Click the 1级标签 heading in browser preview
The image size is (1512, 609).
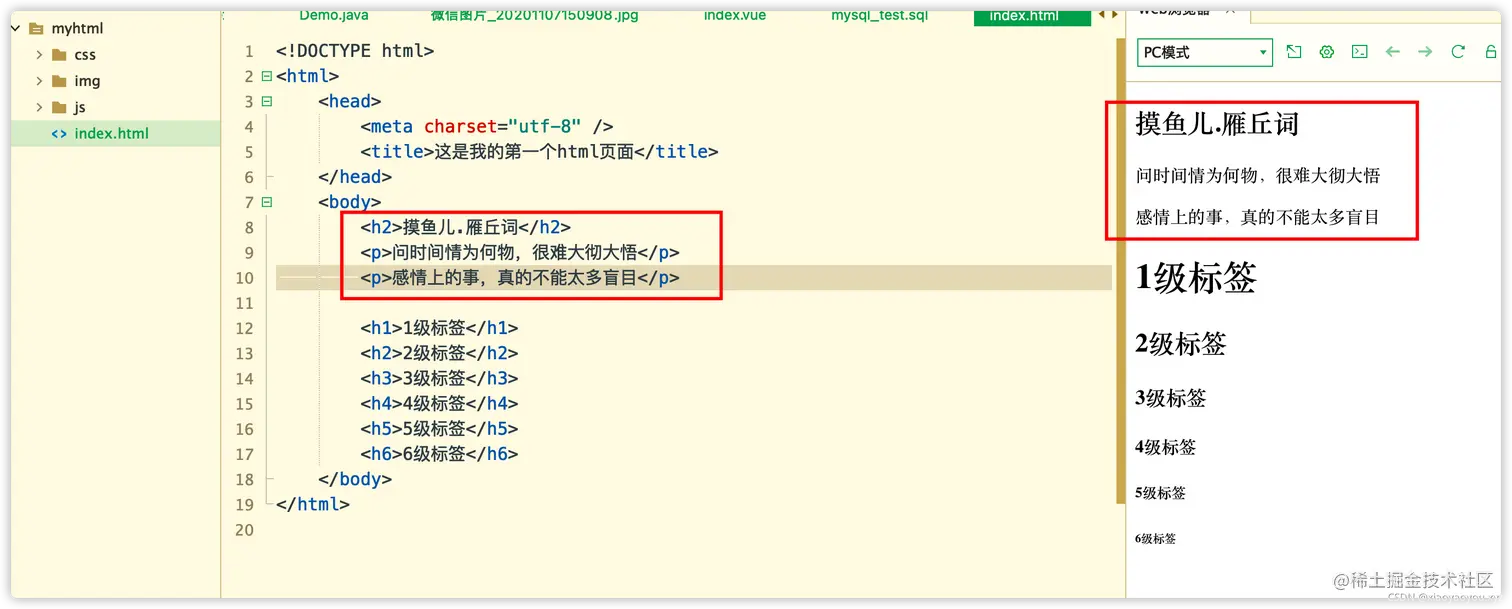(x=1196, y=278)
